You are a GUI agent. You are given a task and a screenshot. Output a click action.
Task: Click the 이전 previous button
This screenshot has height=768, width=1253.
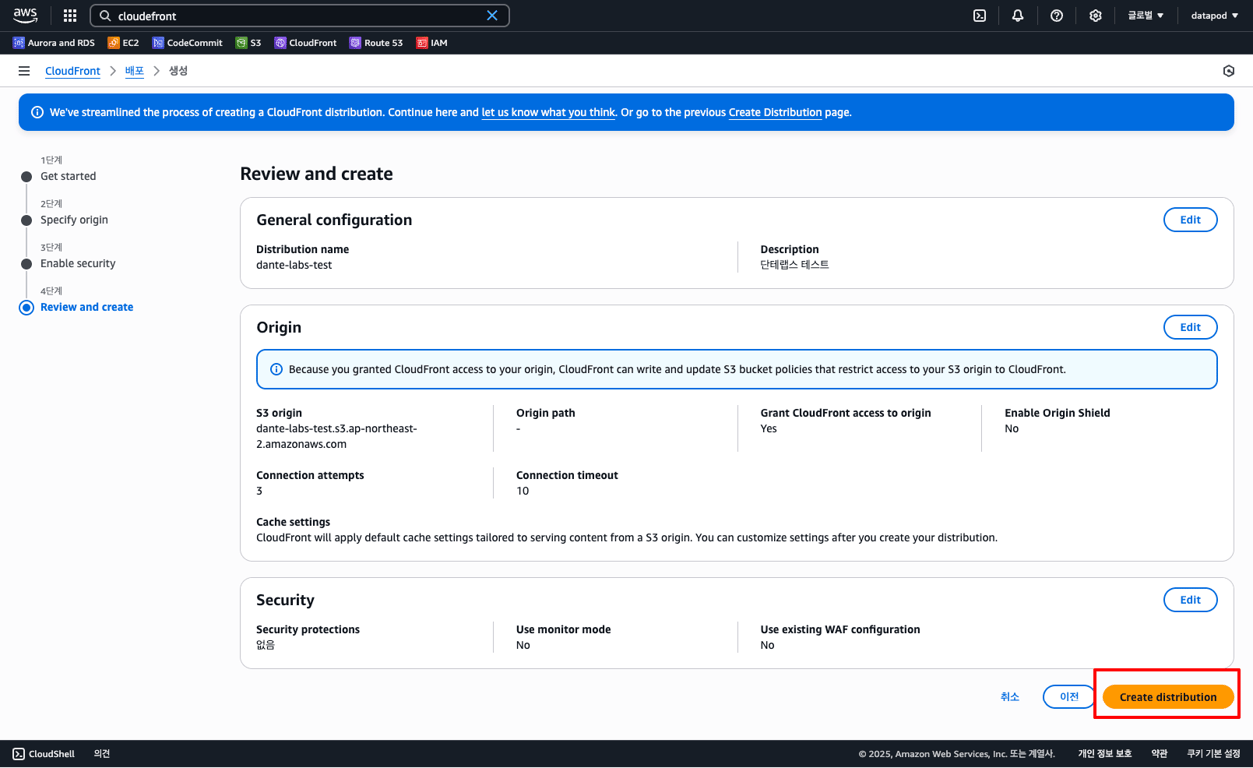point(1069,697)
